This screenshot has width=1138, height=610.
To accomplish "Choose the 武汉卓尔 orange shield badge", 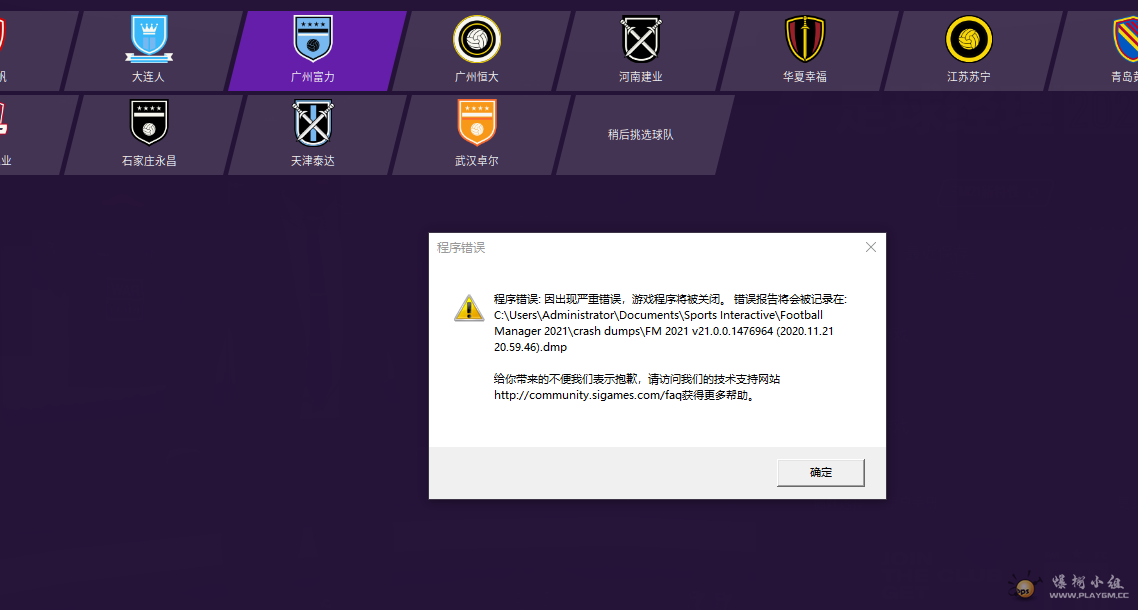I will tap(477, 123).
